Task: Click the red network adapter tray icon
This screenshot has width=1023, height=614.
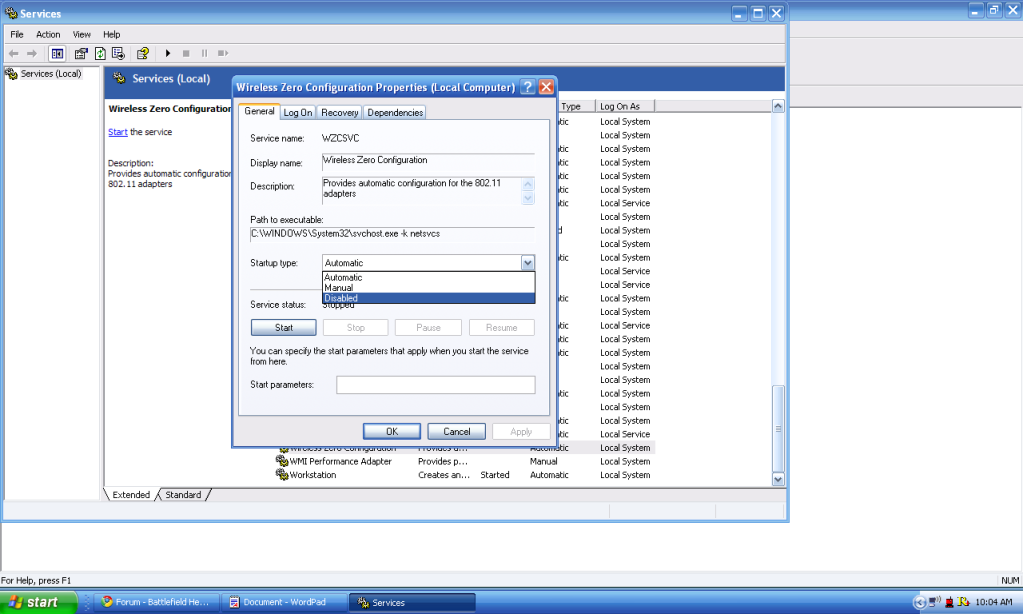Action: 949,602
